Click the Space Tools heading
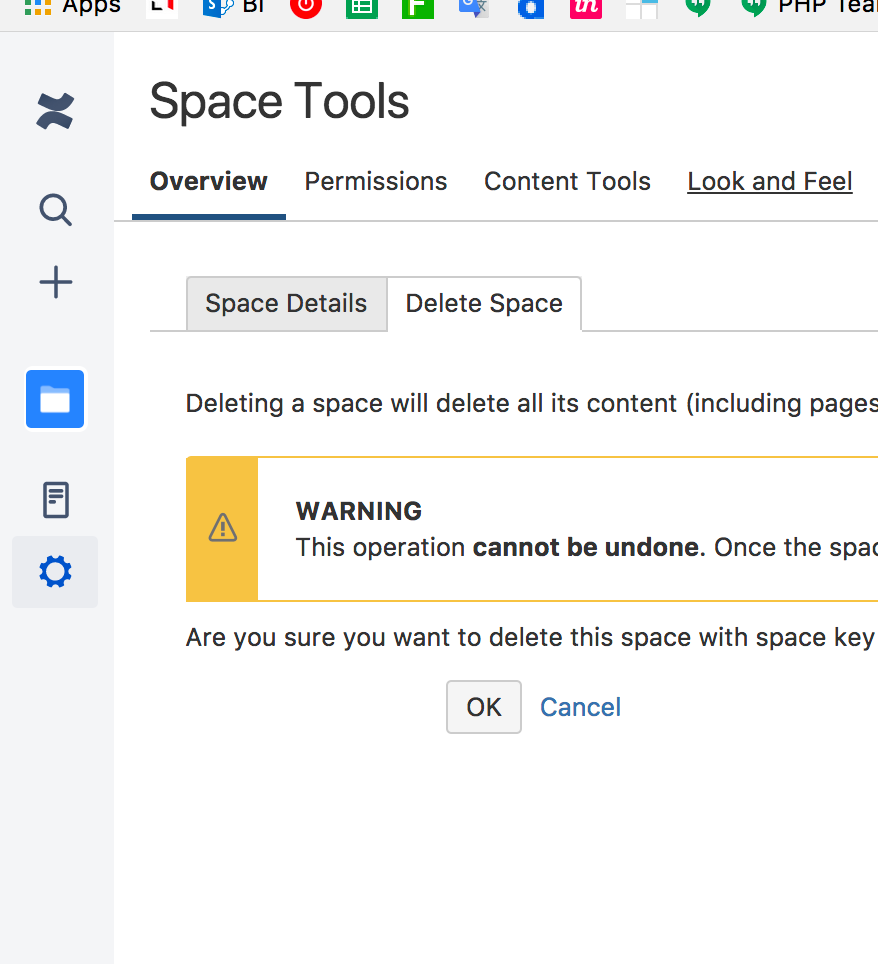The width and height of the screenshot is (878, 964). coord(279,101)
